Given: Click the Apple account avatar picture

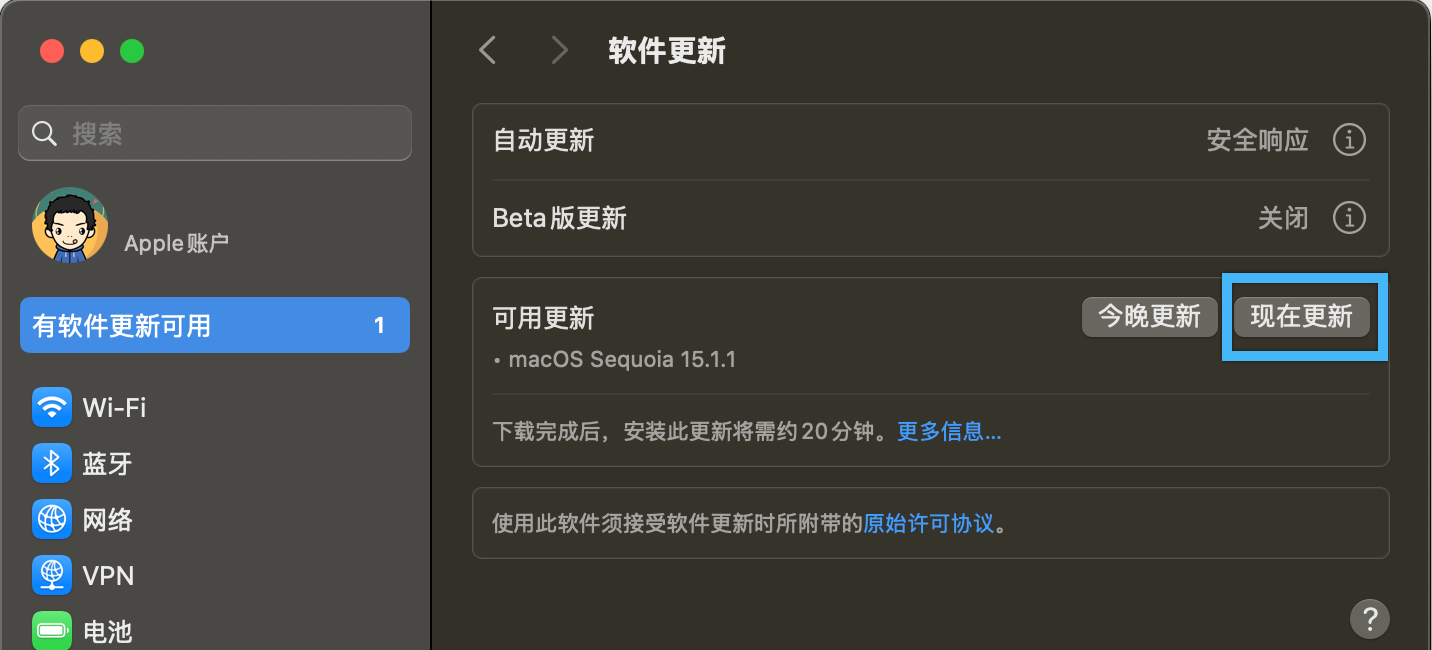Looking at the screenshot, I should click(x=70, y=226).
